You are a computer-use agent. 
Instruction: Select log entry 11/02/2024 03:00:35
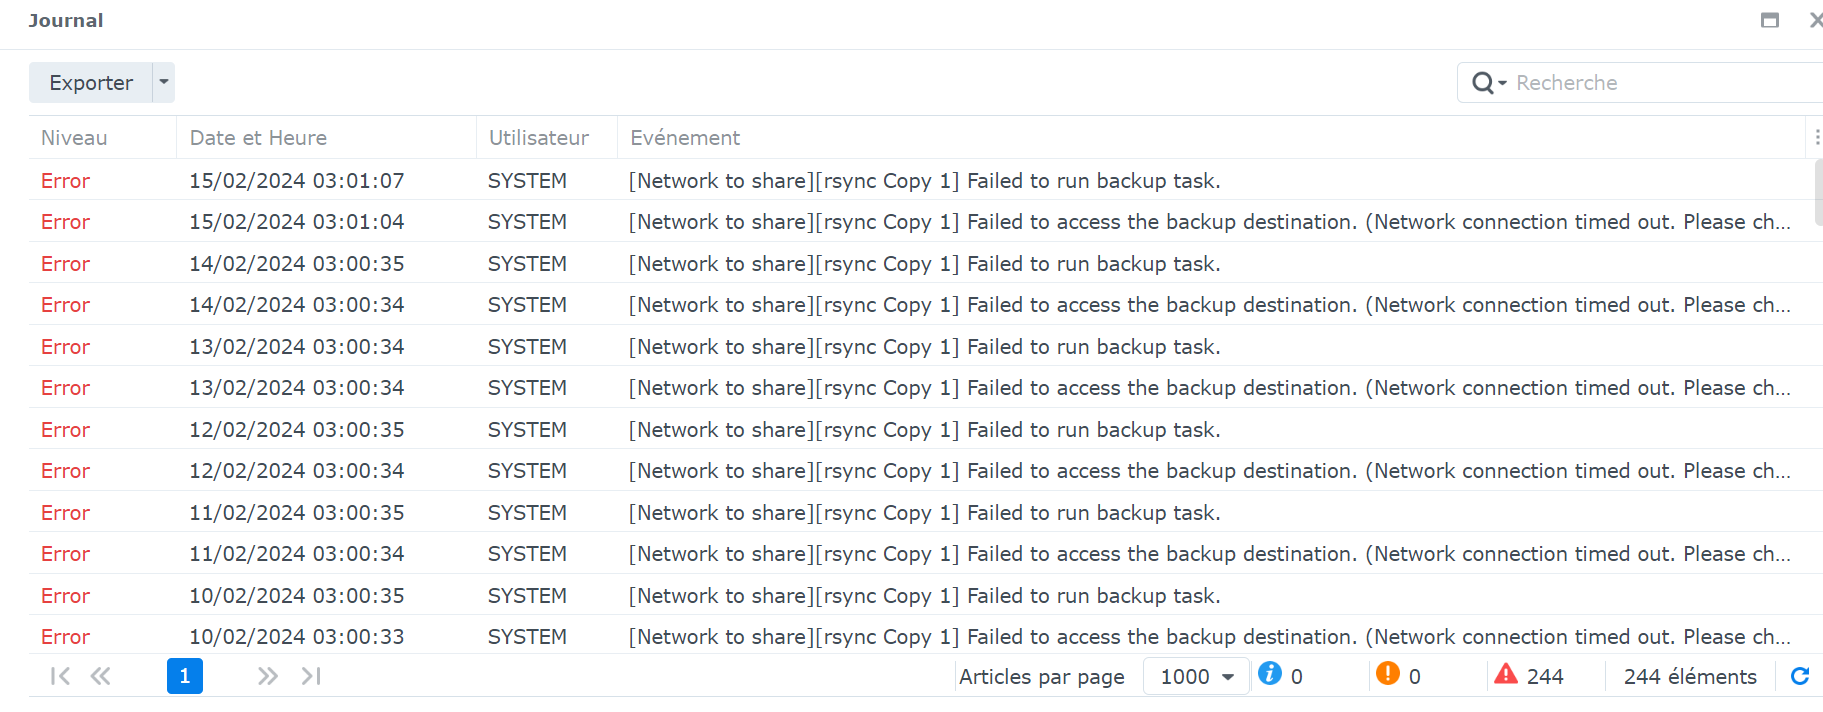tap(921, 513)
